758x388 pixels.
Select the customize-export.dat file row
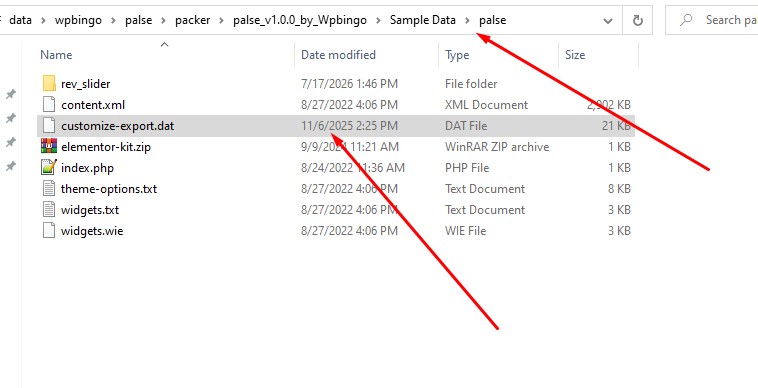(x=335, y=126)
